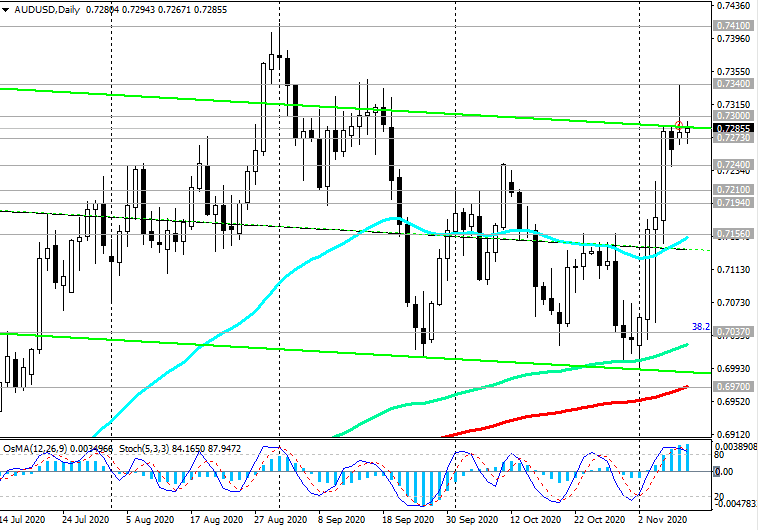Click the 0.7355 price axis value

tap(733, 71)
